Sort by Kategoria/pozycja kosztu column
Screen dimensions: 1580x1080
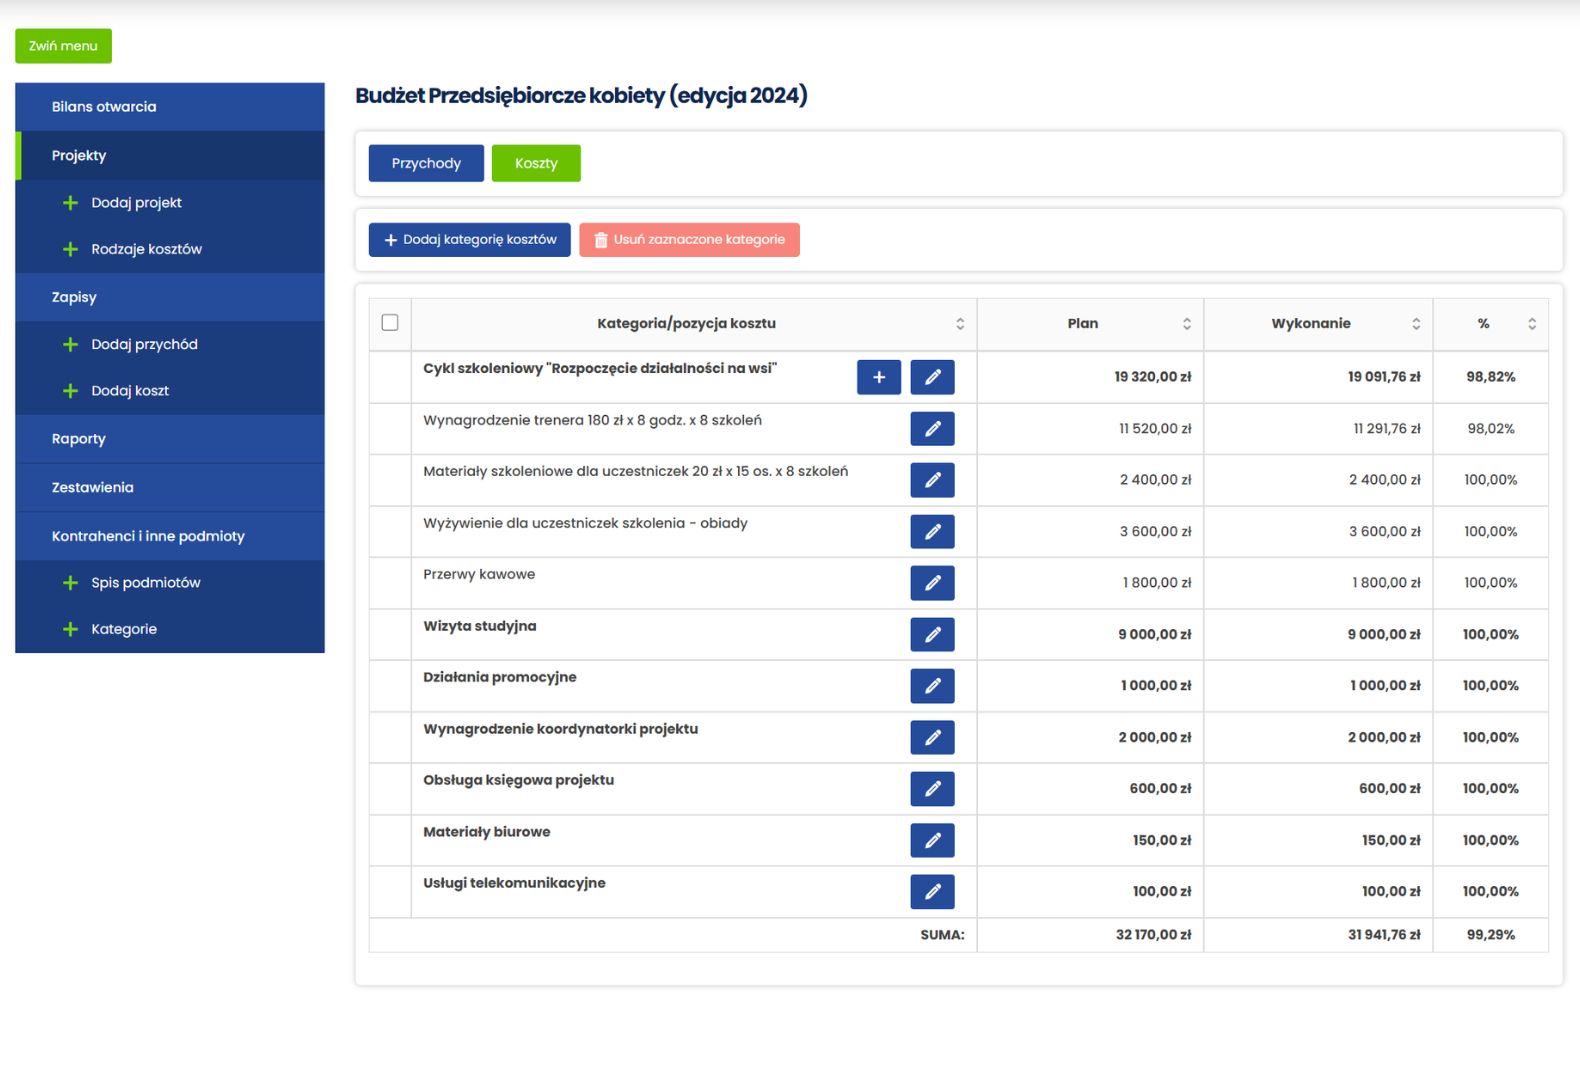959,324
